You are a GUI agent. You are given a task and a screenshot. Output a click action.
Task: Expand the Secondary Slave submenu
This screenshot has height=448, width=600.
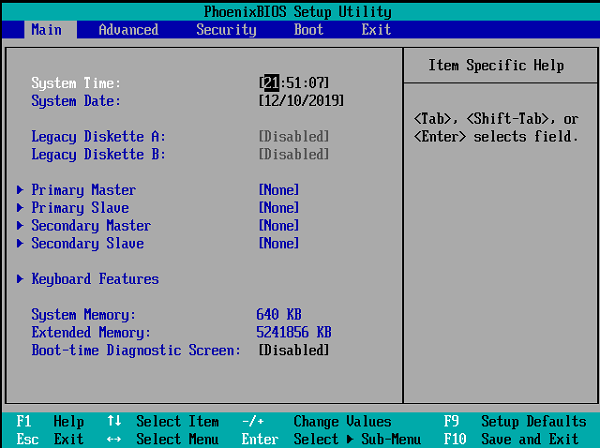pos(87,244)
